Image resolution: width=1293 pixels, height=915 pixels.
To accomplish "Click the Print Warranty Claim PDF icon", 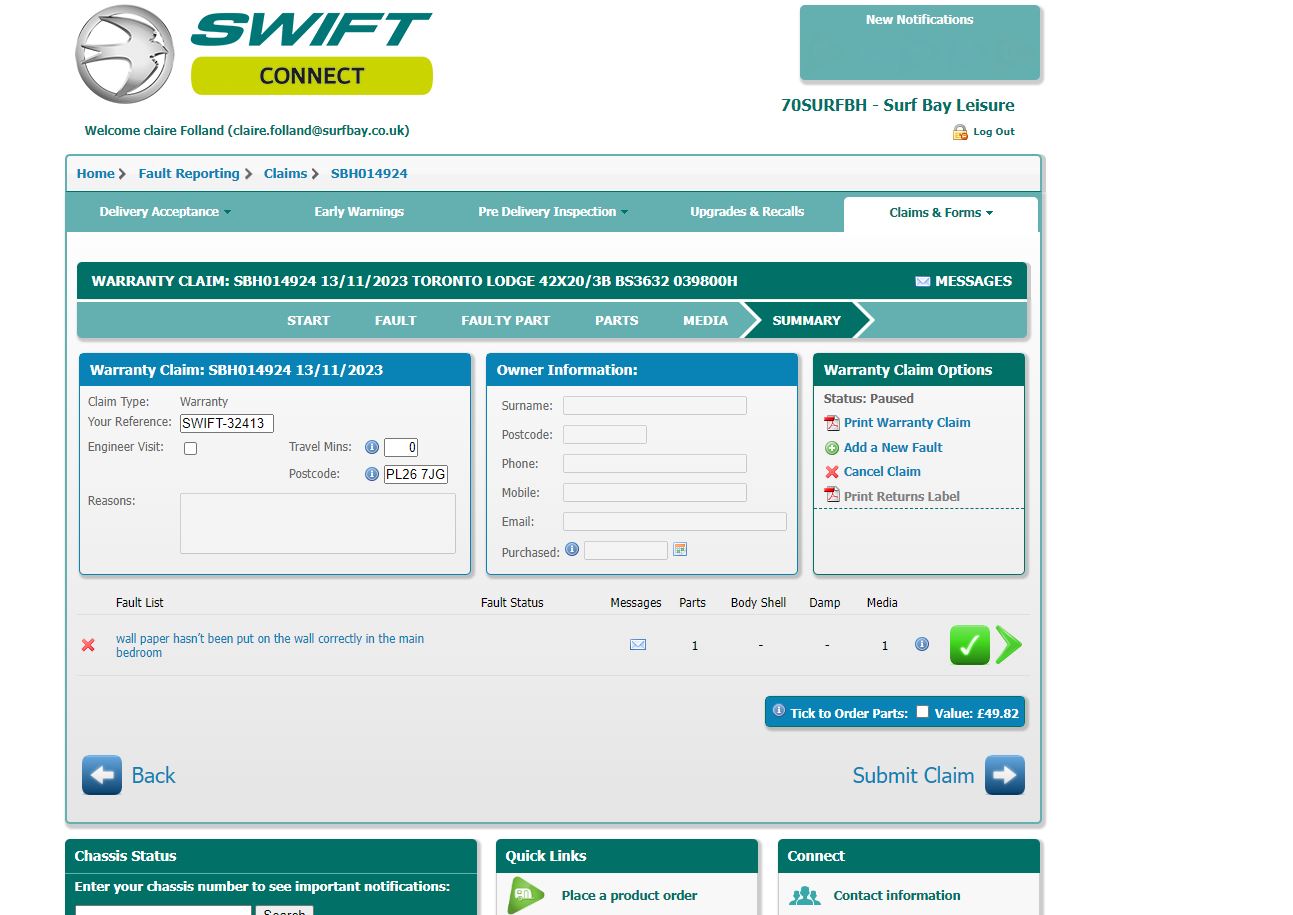I will click(x=832, y=423).
